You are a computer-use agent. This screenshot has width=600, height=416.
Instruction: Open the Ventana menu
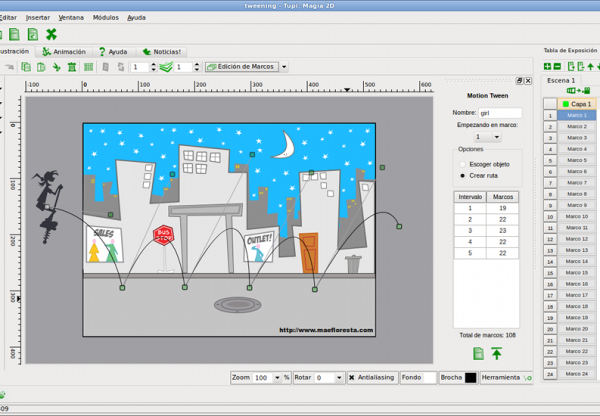pyautogui.click(x=71, y=18)
